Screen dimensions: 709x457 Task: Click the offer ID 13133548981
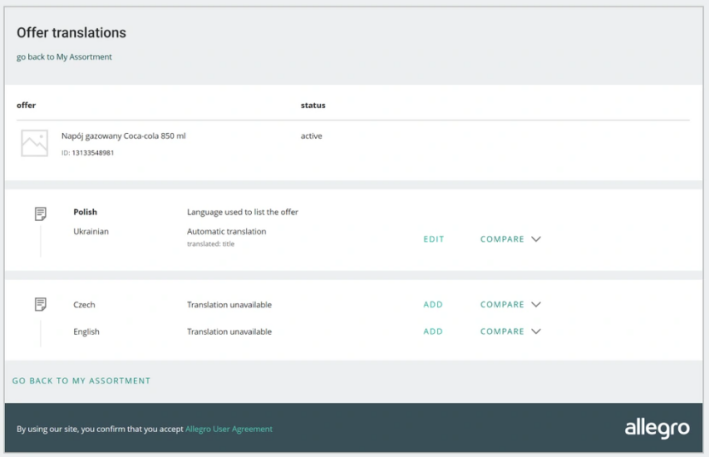[x=93, y=153]
